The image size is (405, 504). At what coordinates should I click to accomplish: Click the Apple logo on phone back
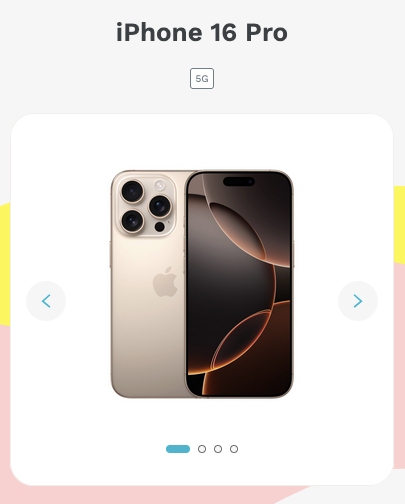coord(165,282)
